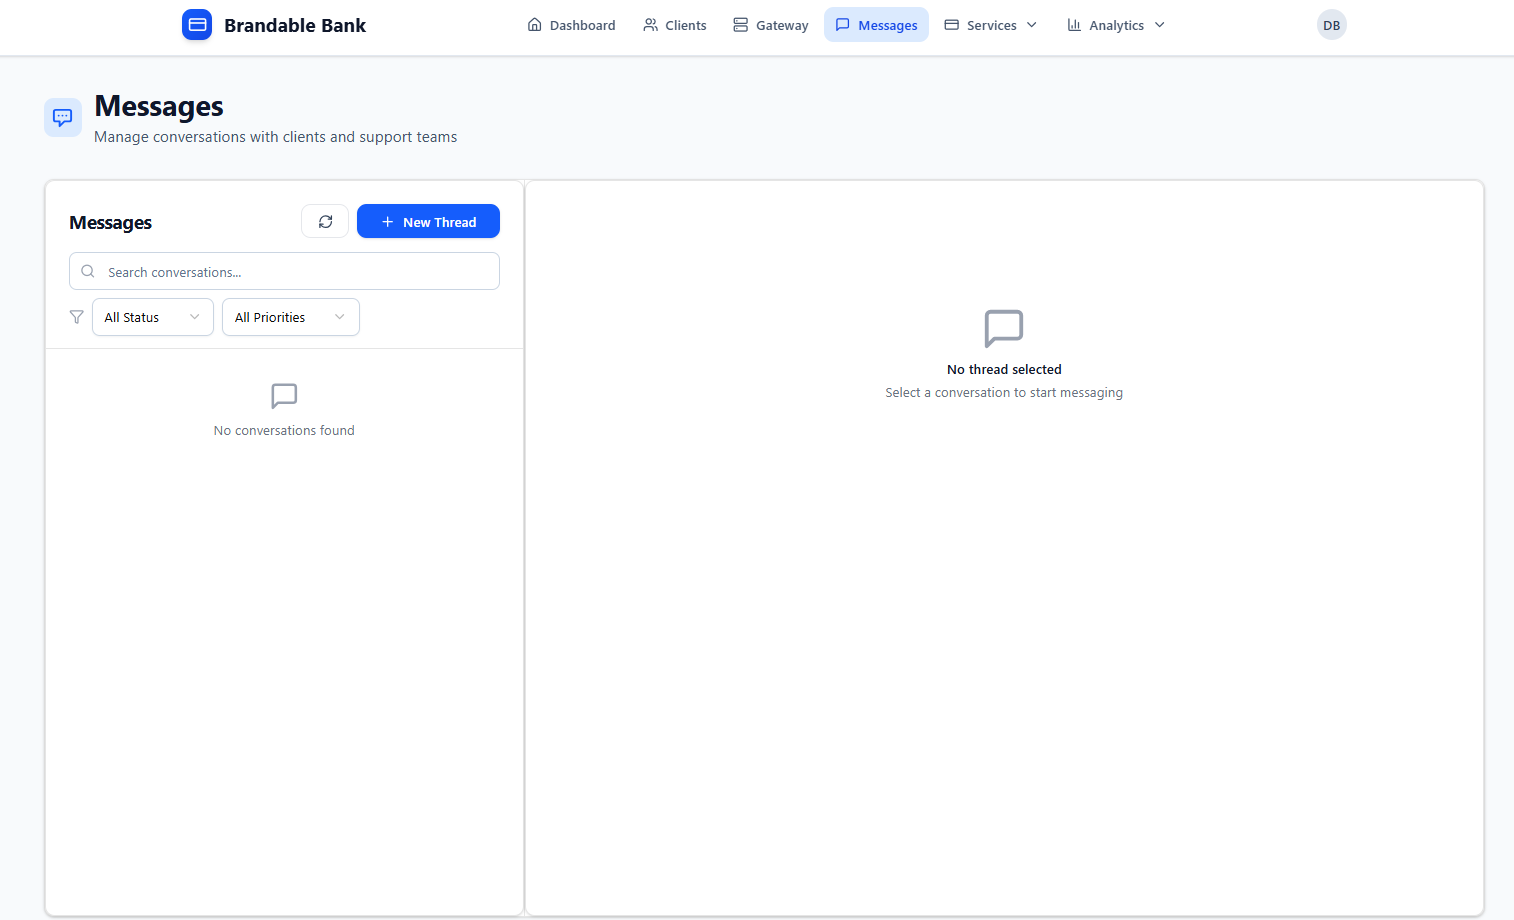Click the Brandable Bank title link
The width and height of the screenshot is (1514, 920).
point(295,25)
